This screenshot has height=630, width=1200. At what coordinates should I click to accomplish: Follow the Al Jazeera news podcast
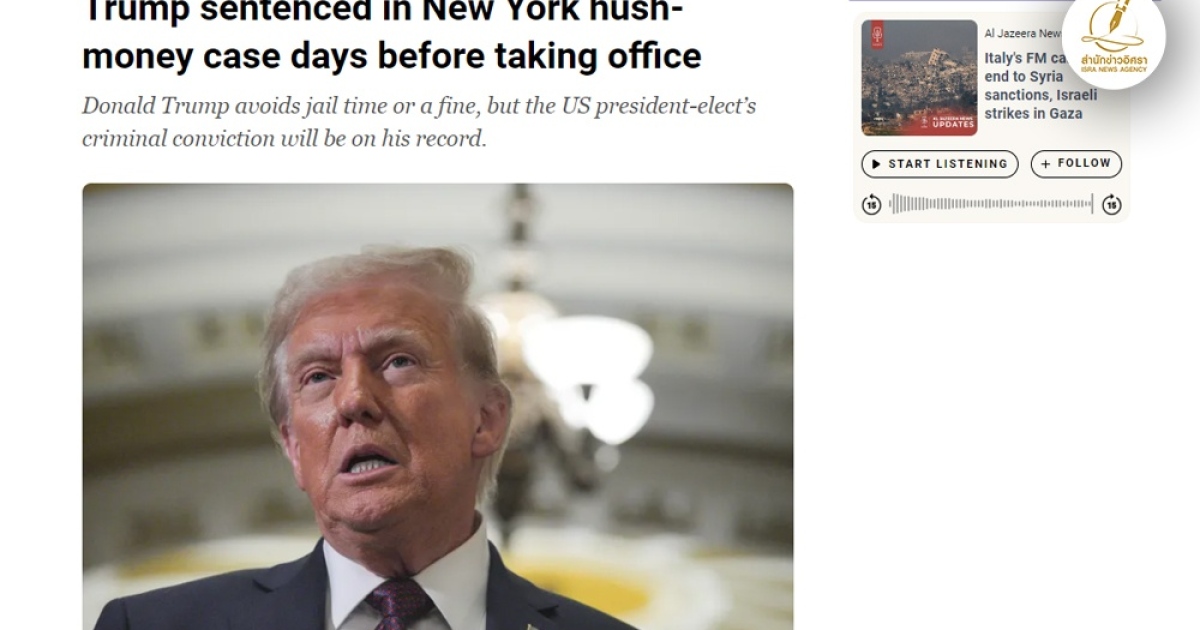(1076, 164)
